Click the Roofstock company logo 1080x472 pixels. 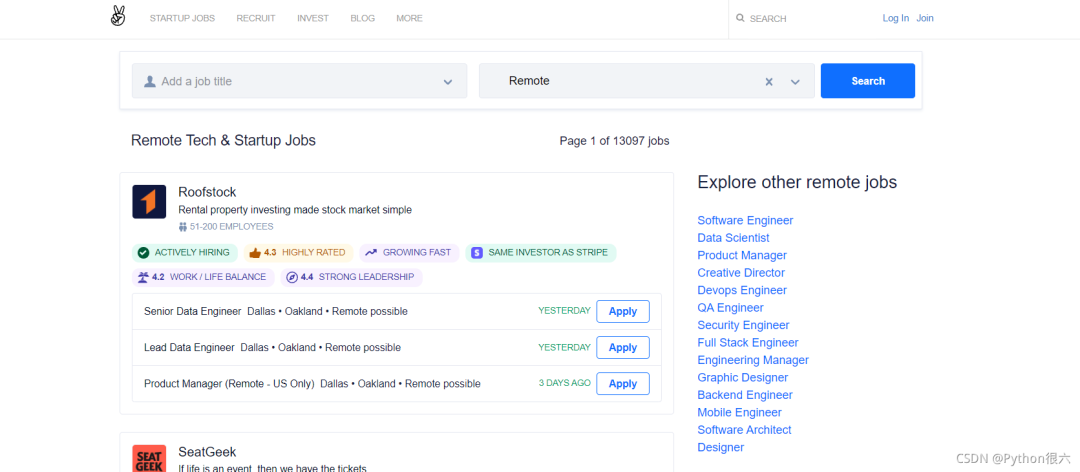(149, 202)
